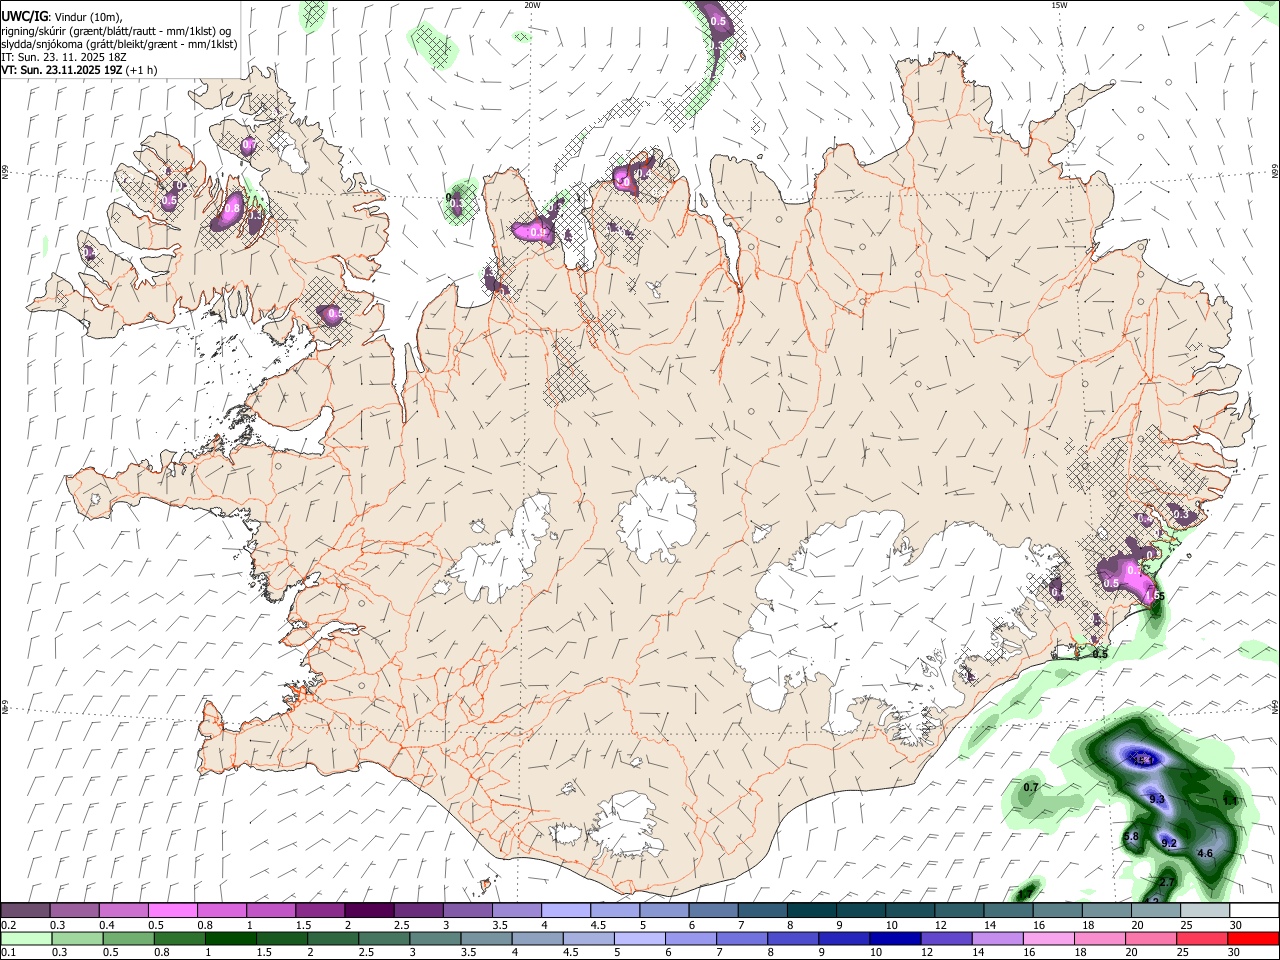Click the dark purple 2–2.5 snow legend swatch
Image resolution: width=1280 pixels, height=960 pixels.
369,911
